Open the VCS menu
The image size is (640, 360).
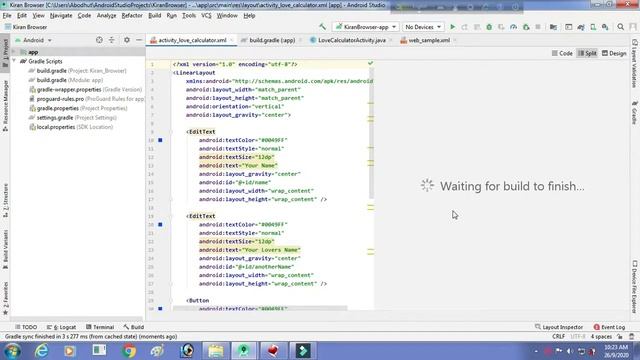click(x=206, y=16)
